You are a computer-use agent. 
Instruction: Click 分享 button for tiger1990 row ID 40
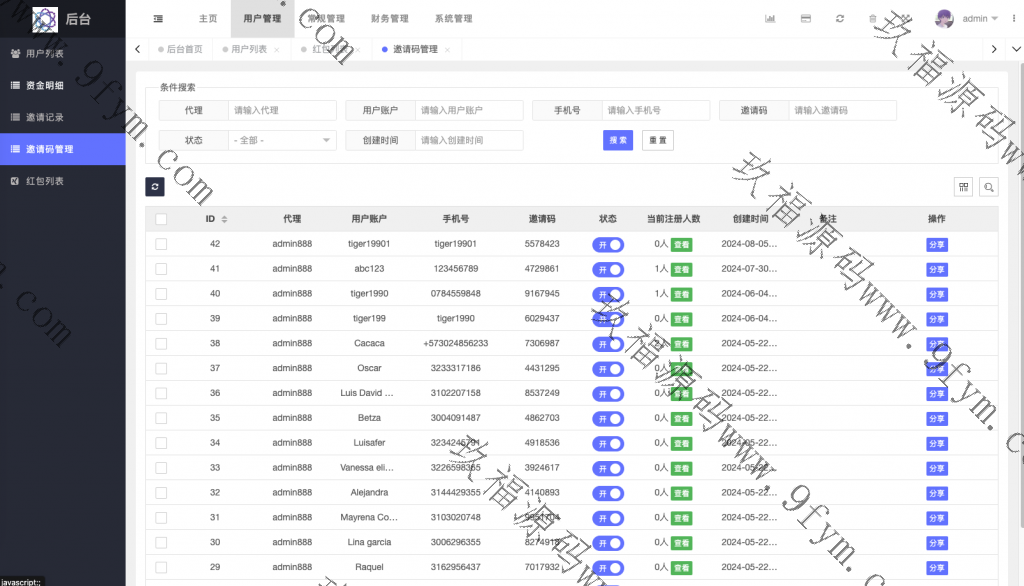point(936,294)
